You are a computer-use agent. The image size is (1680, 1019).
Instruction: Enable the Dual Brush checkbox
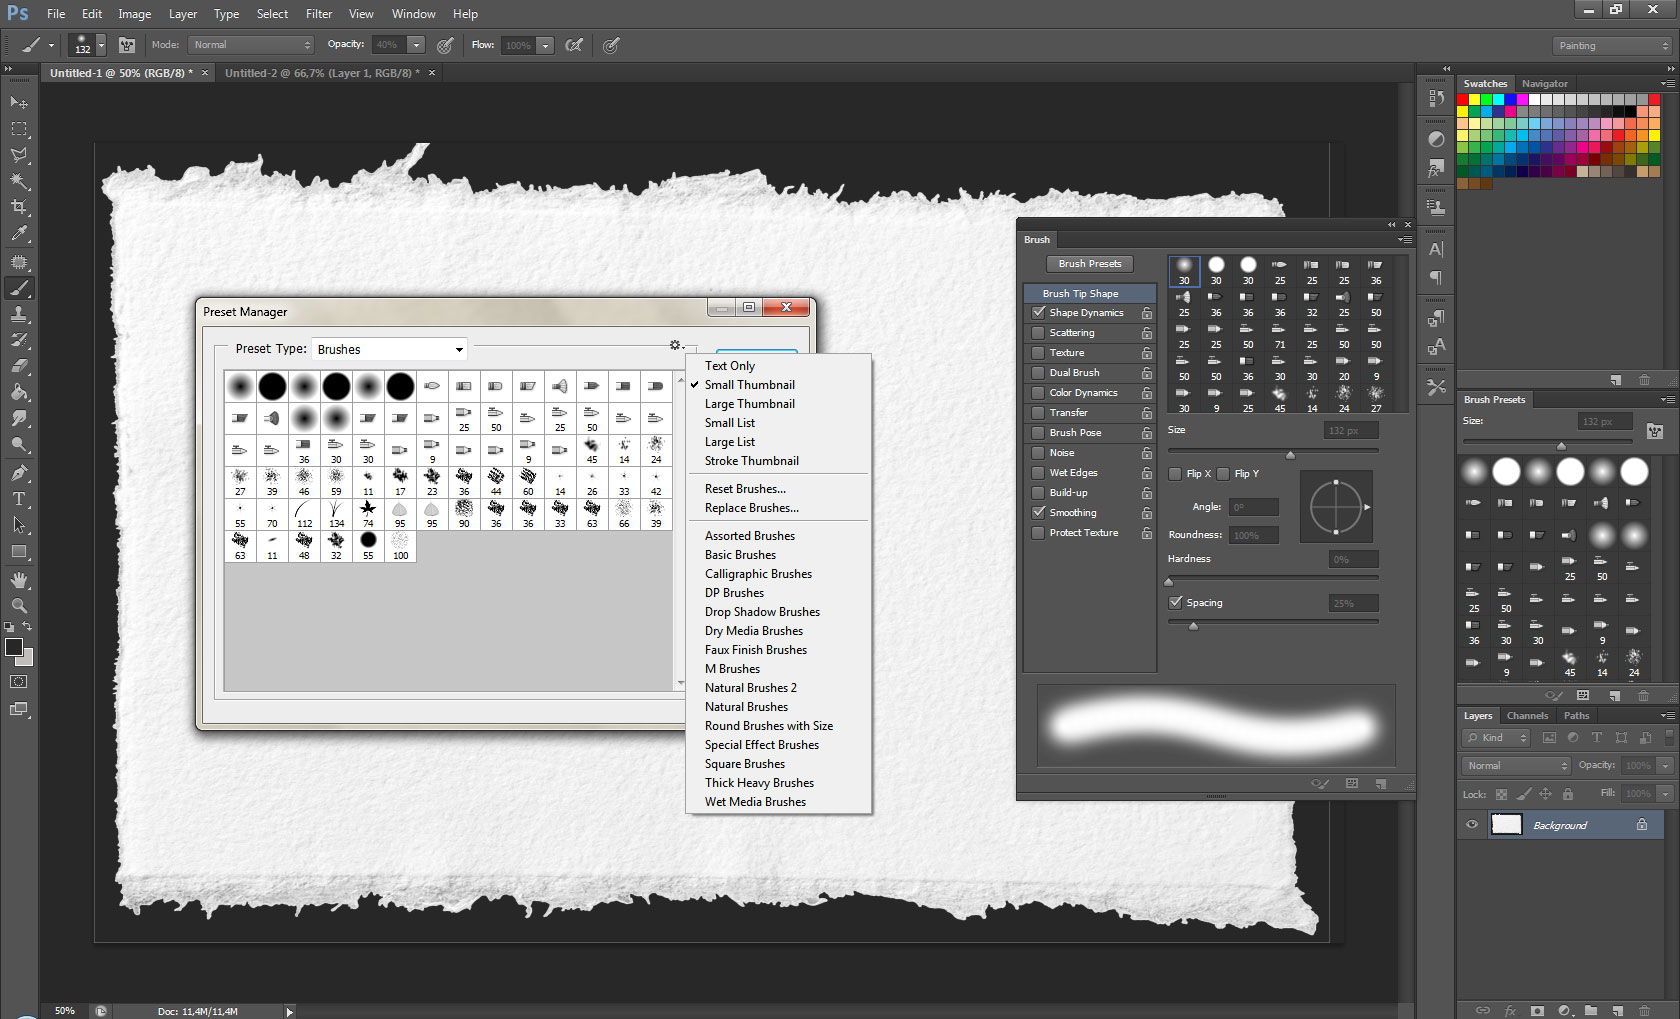click(x=1039, y=373)
